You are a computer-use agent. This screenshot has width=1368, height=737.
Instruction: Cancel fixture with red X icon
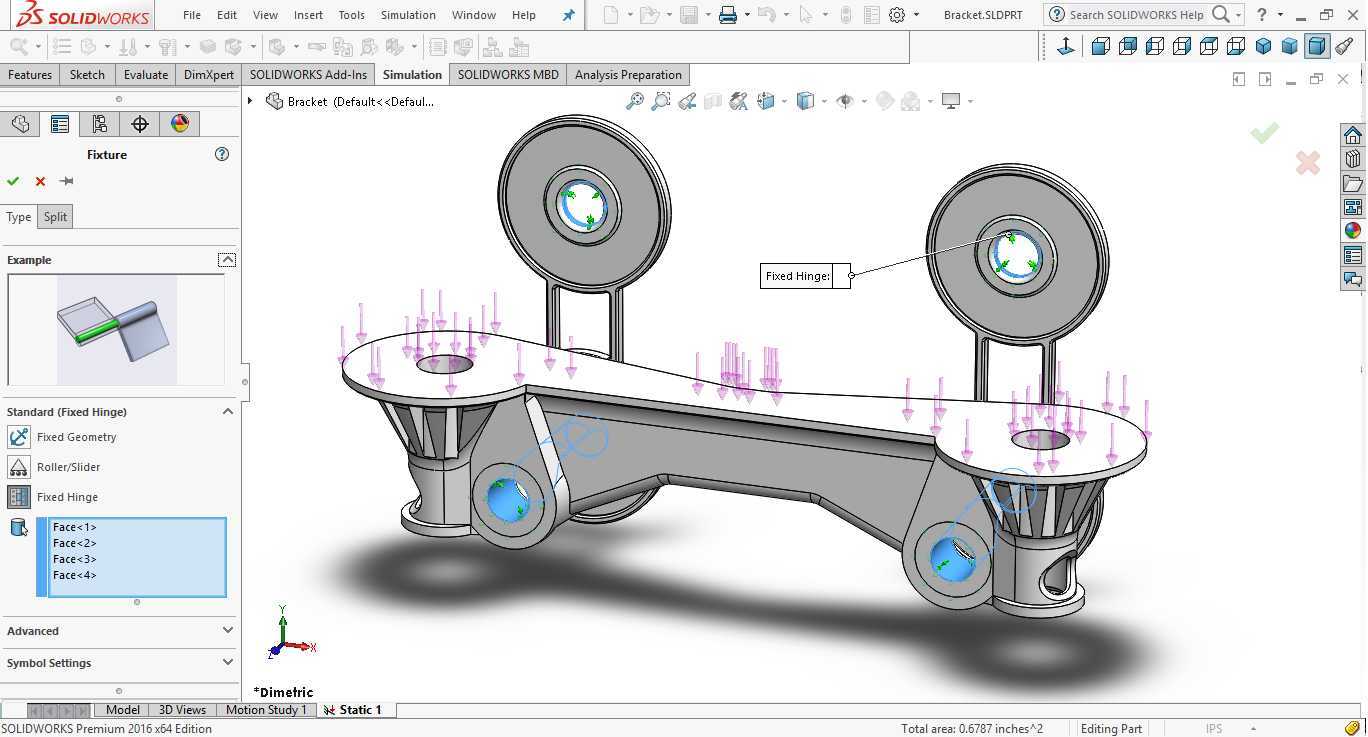pos(40,181)
